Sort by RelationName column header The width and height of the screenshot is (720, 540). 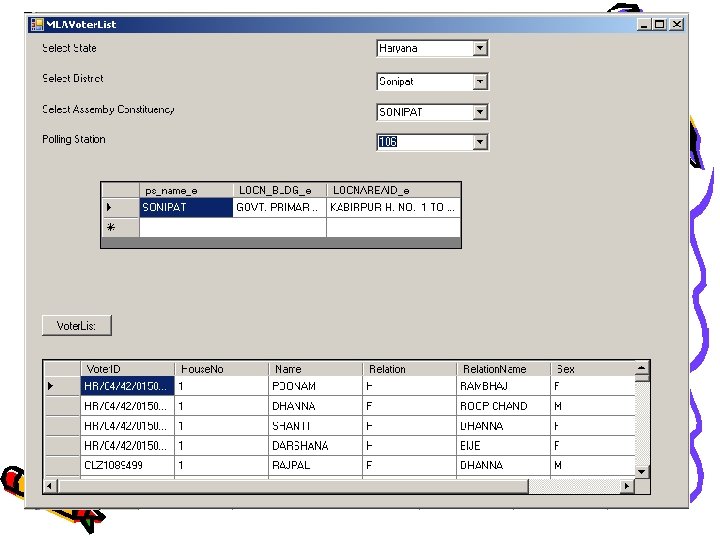coord(504,369)
